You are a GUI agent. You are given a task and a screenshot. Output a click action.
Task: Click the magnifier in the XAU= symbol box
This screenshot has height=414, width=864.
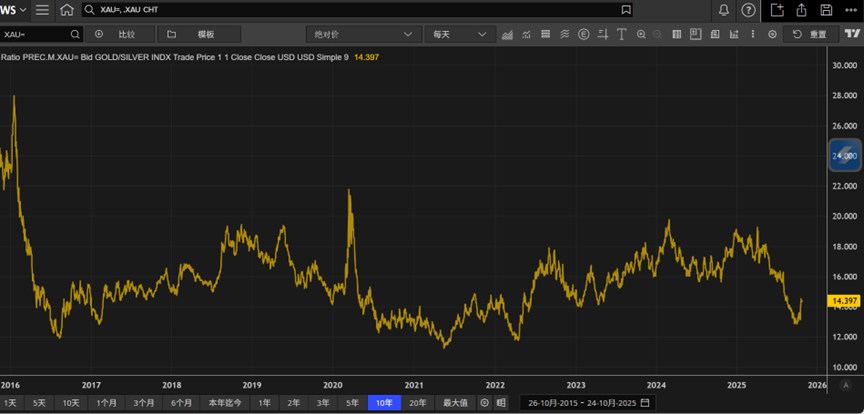click(x=75, y=34)
